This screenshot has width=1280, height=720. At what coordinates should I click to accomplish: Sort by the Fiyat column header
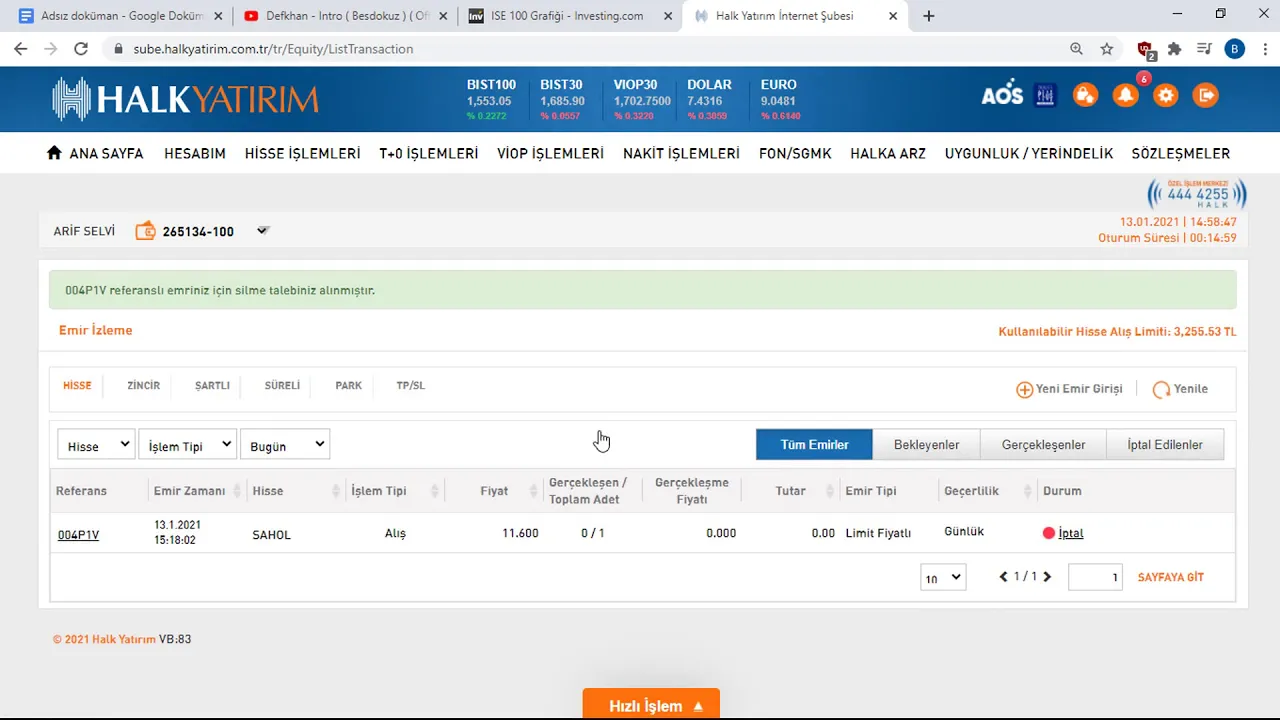click(494, 491)
